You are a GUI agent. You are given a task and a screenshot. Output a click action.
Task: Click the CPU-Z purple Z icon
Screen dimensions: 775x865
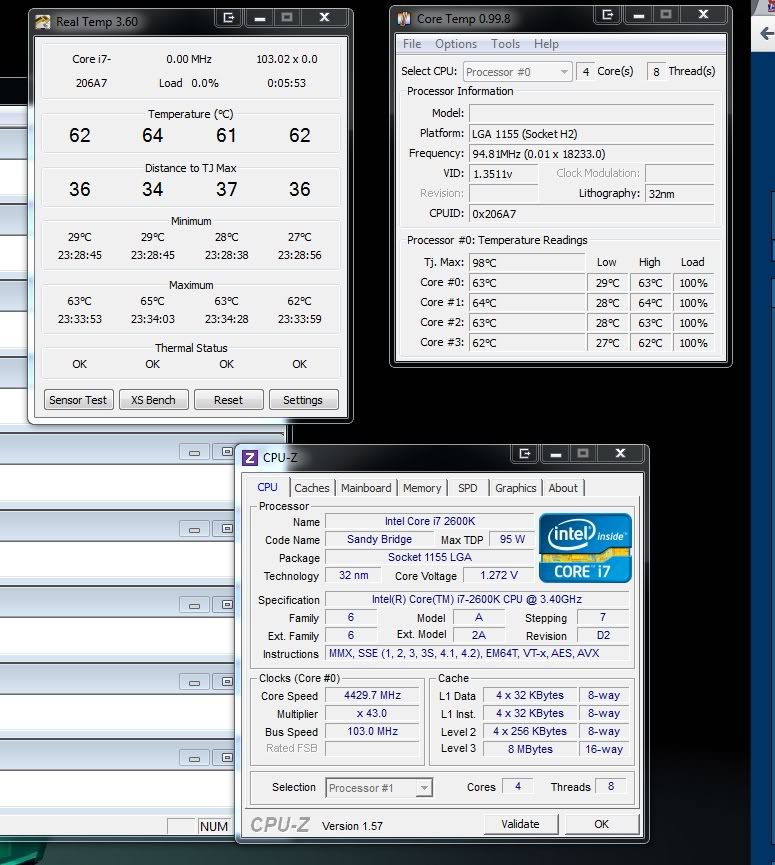point(250,458)
